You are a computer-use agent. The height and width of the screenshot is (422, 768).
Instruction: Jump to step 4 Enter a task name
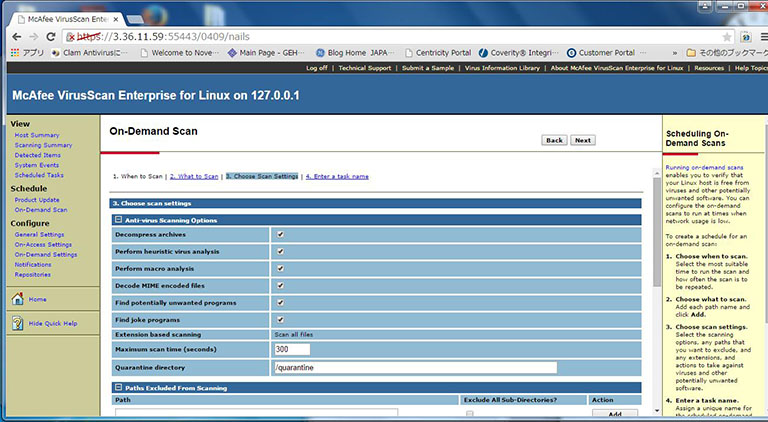[x=337, y=176]
